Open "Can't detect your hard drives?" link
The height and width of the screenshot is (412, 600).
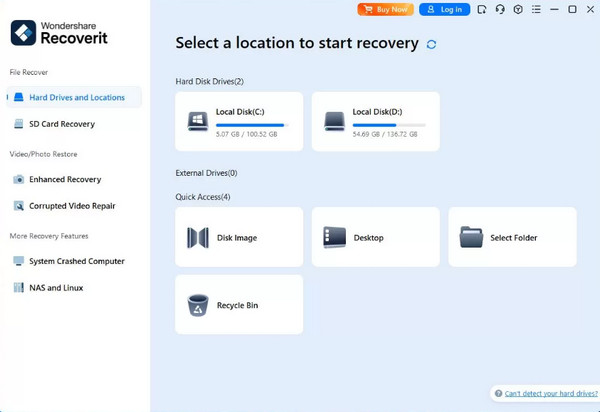tap(551, 394)
